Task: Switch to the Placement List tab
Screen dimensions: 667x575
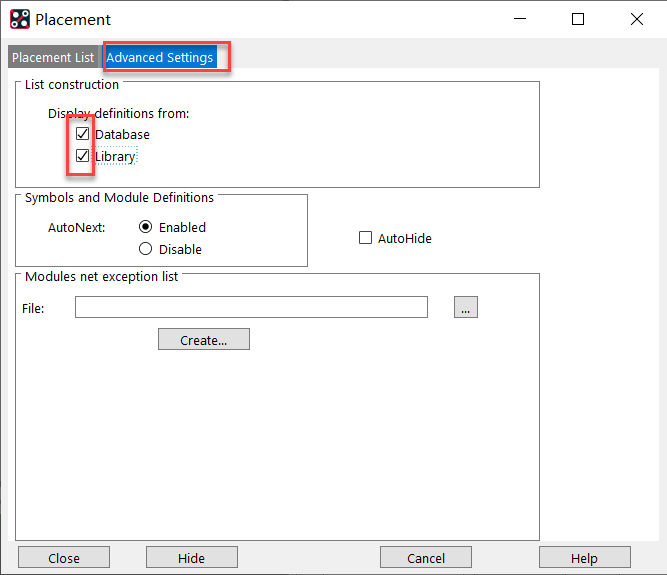Action: pos(53,57)
